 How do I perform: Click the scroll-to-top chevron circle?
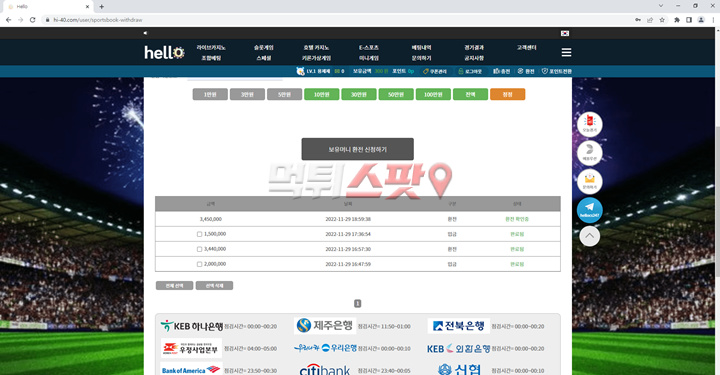(x=590, y=236)
